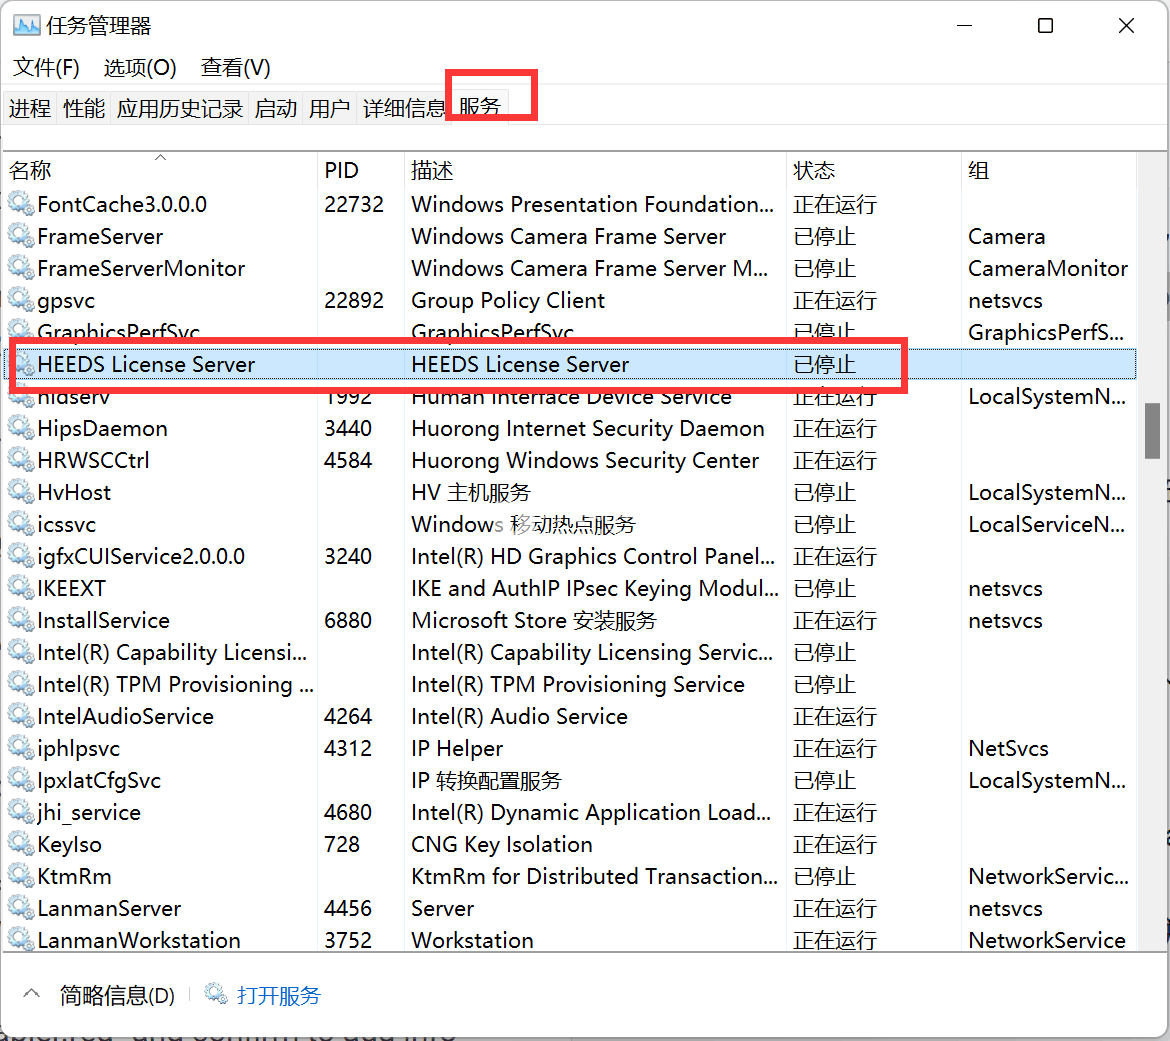Screen dimensions: 1170x1041
Task: Switch to the 性能 tab
Action: 84,108
